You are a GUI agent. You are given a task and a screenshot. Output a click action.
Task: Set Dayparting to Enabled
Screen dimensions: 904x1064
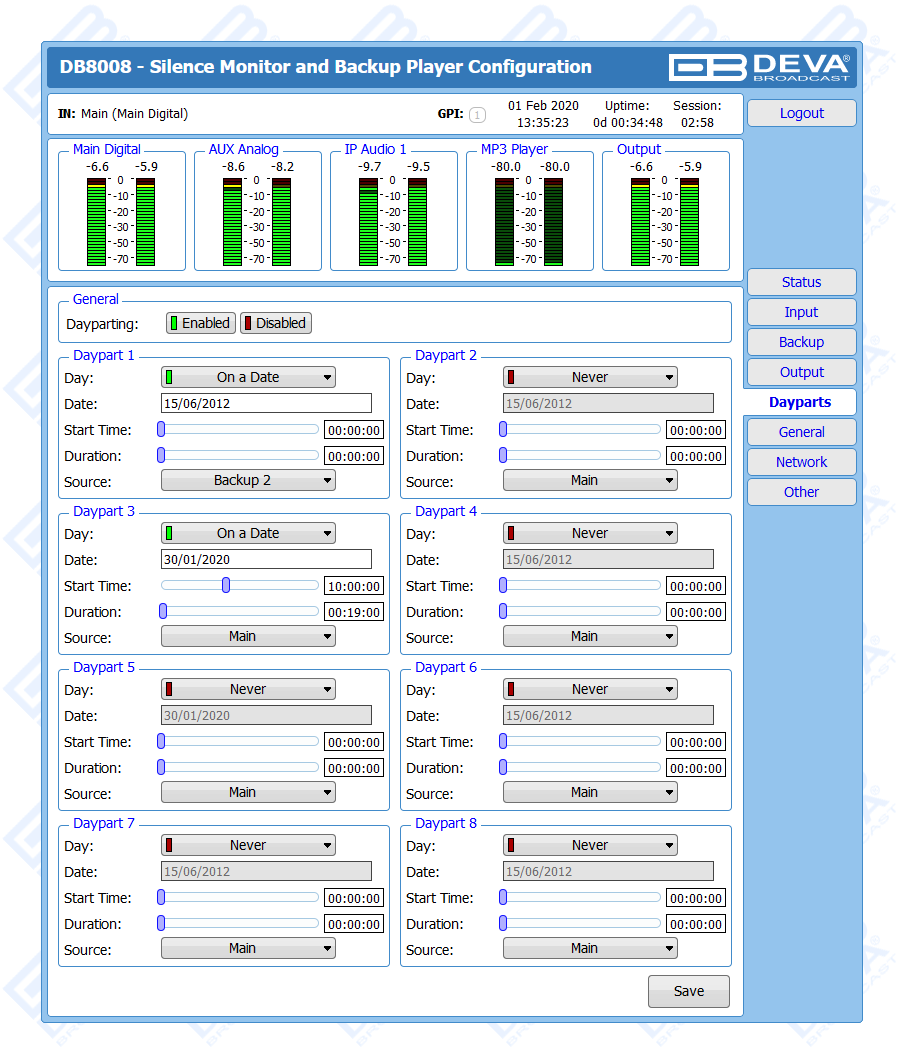201,323
